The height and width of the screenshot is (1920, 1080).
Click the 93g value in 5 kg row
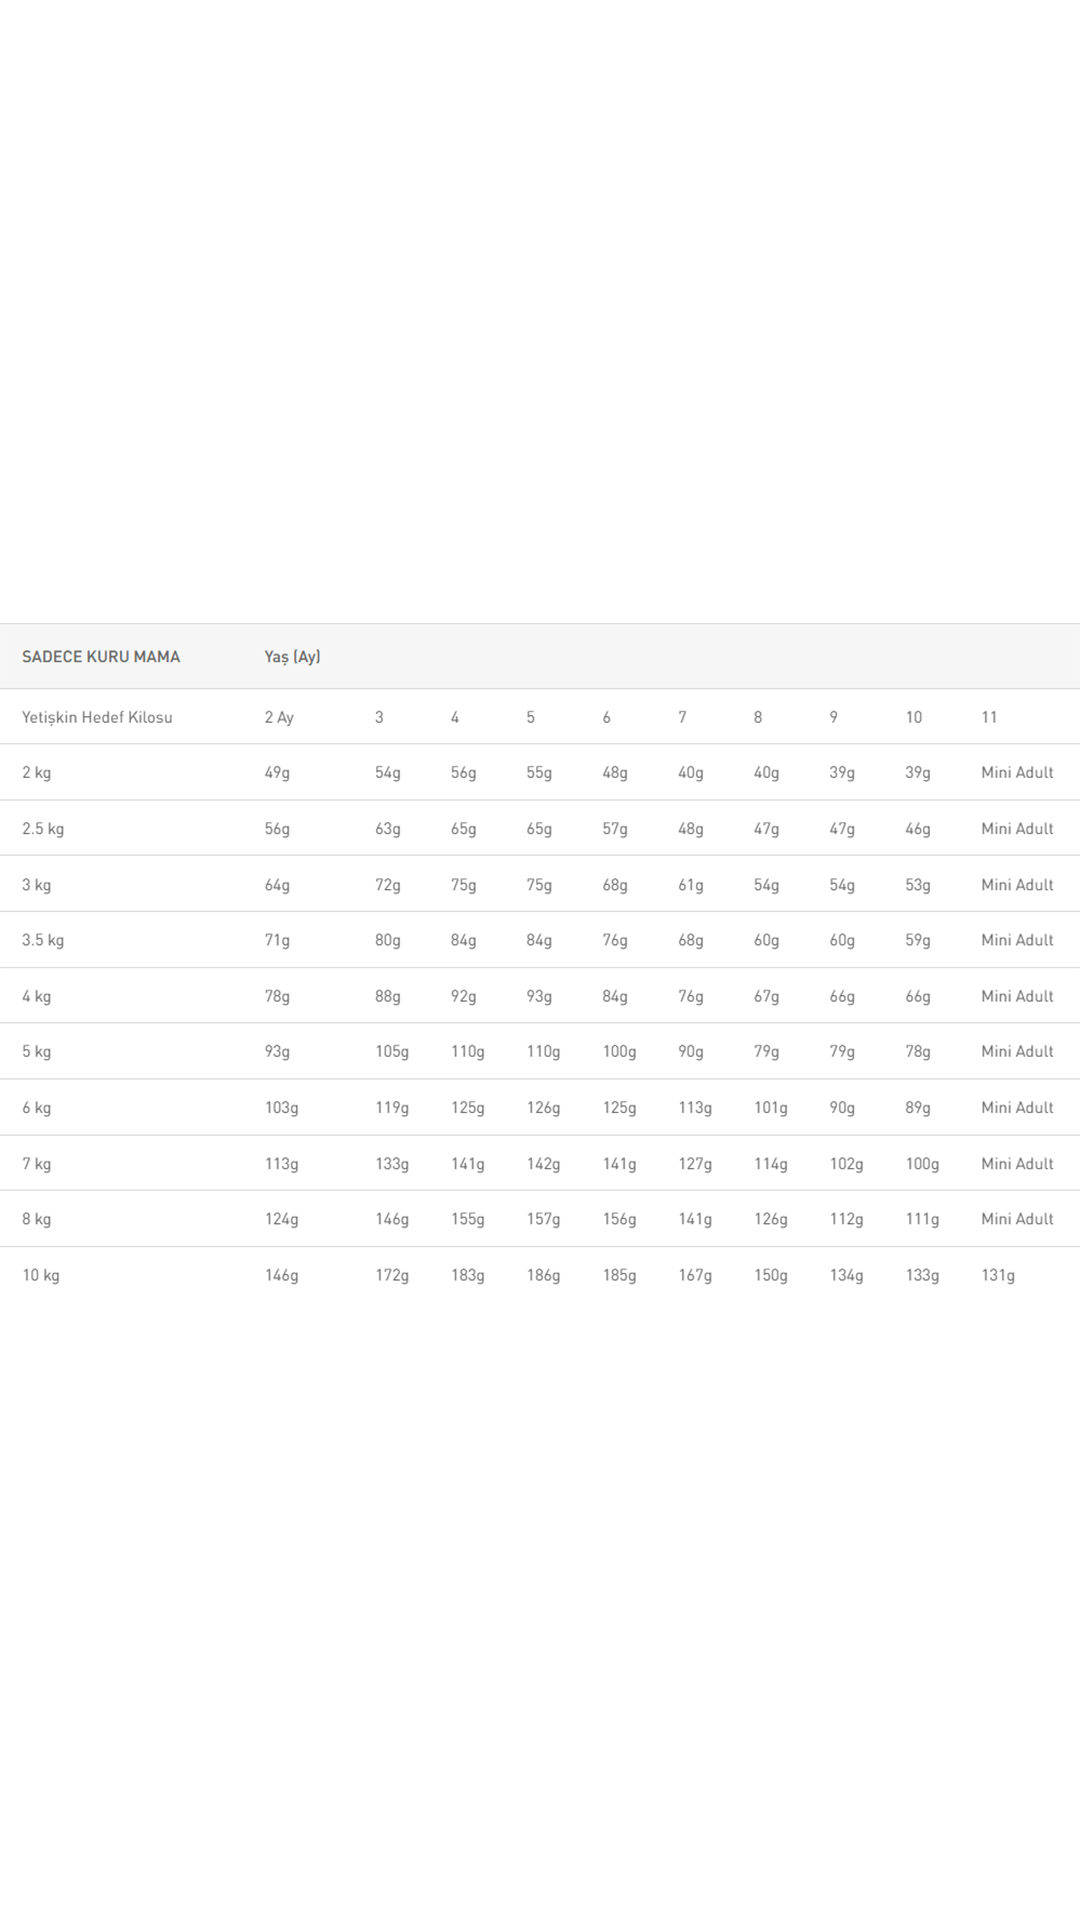tap(277, 1052)
